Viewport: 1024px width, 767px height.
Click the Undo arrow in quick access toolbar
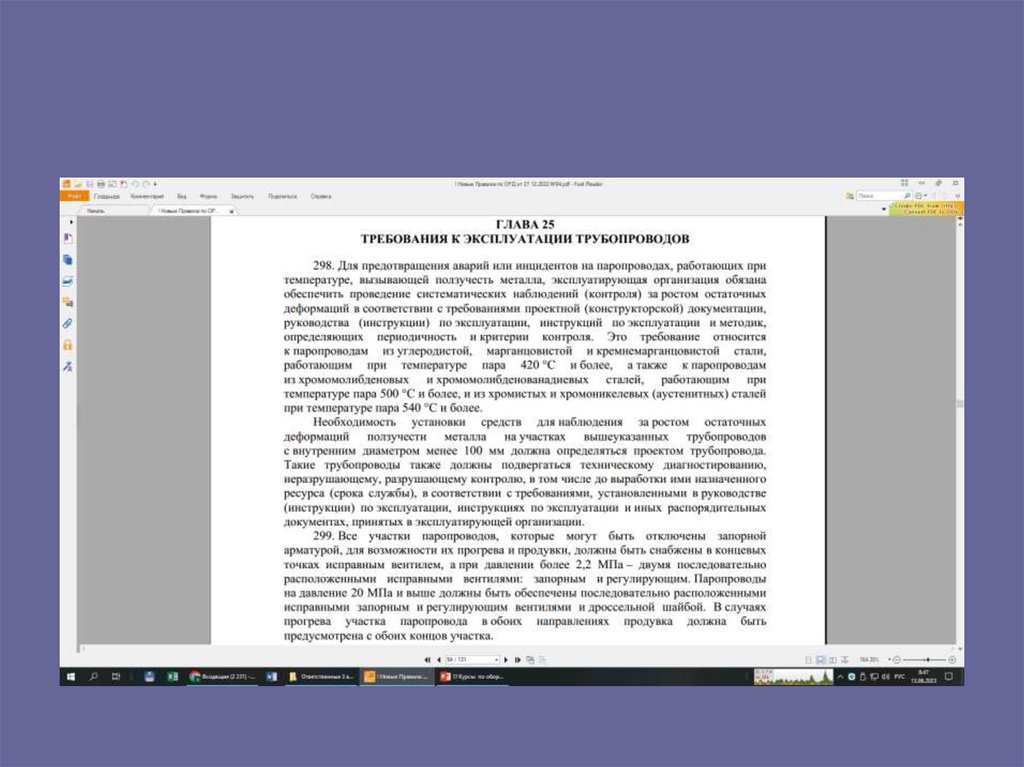(x=135, y=184)
